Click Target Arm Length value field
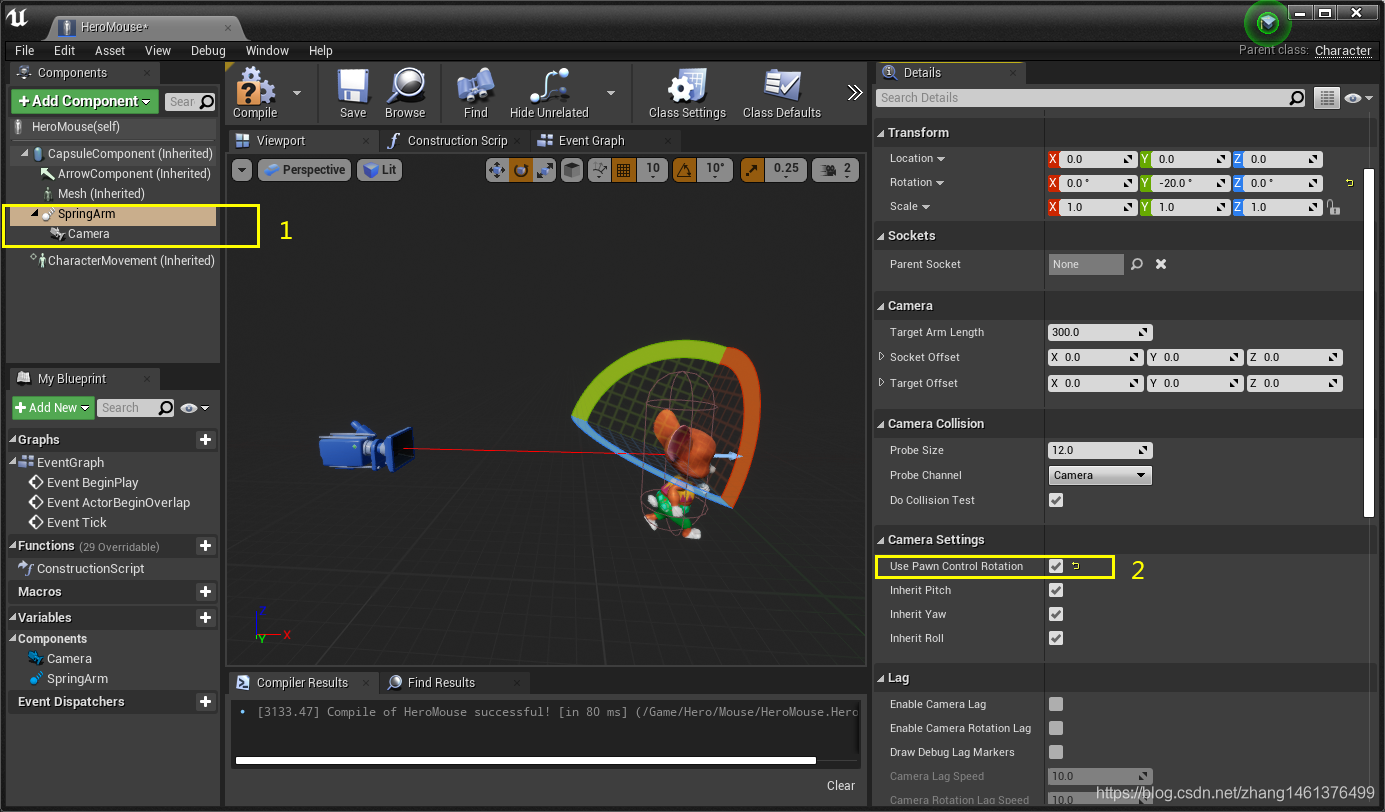This screenshot has height=812, width=1385. click(x=1100, y=332)
